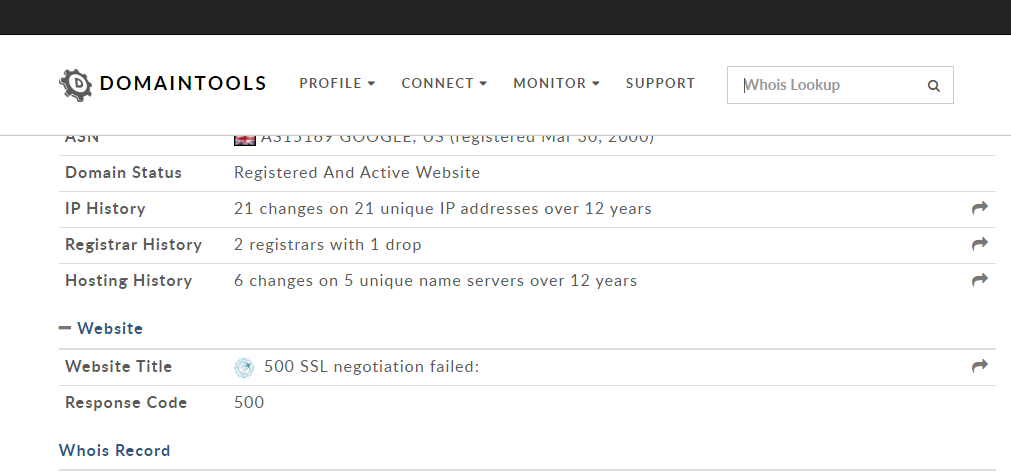
Task: Click the favicon beside 500 SSL negotiation failed
Action: point(244,367)
